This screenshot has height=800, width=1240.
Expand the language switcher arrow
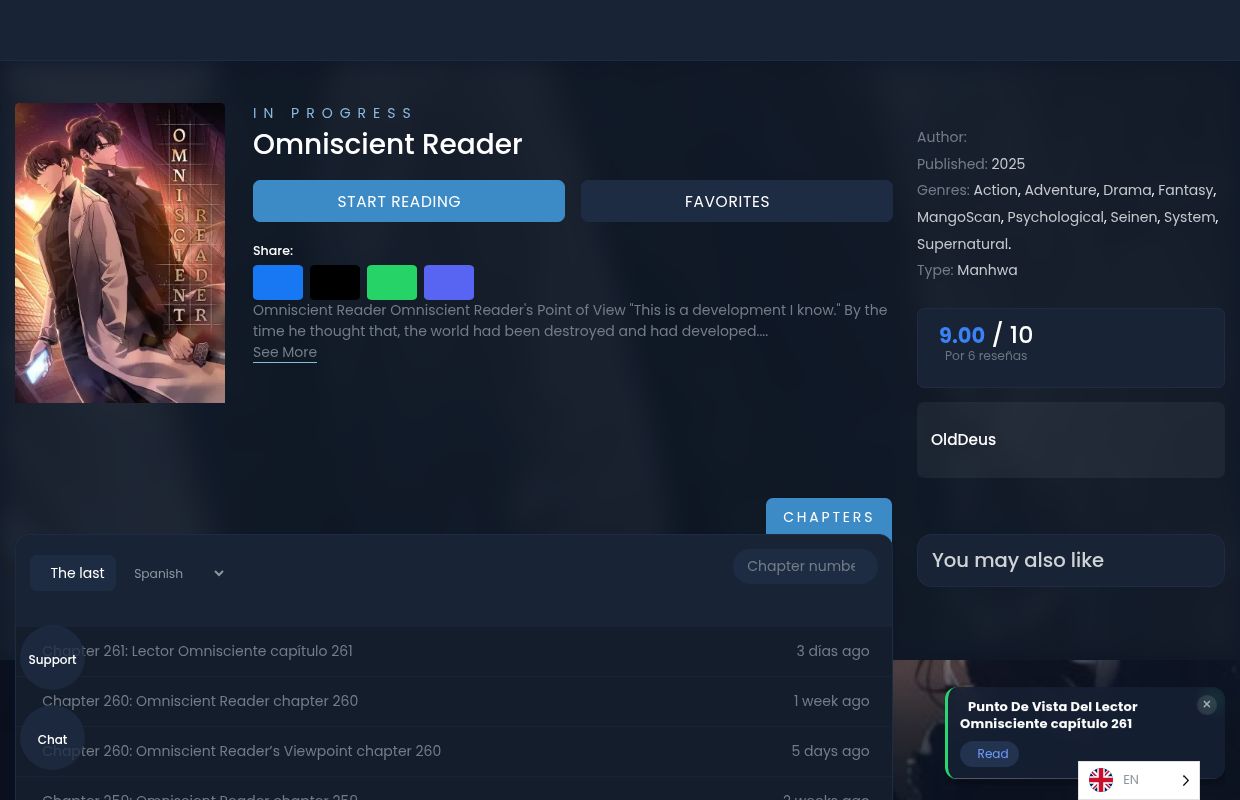coord(1186,780)
